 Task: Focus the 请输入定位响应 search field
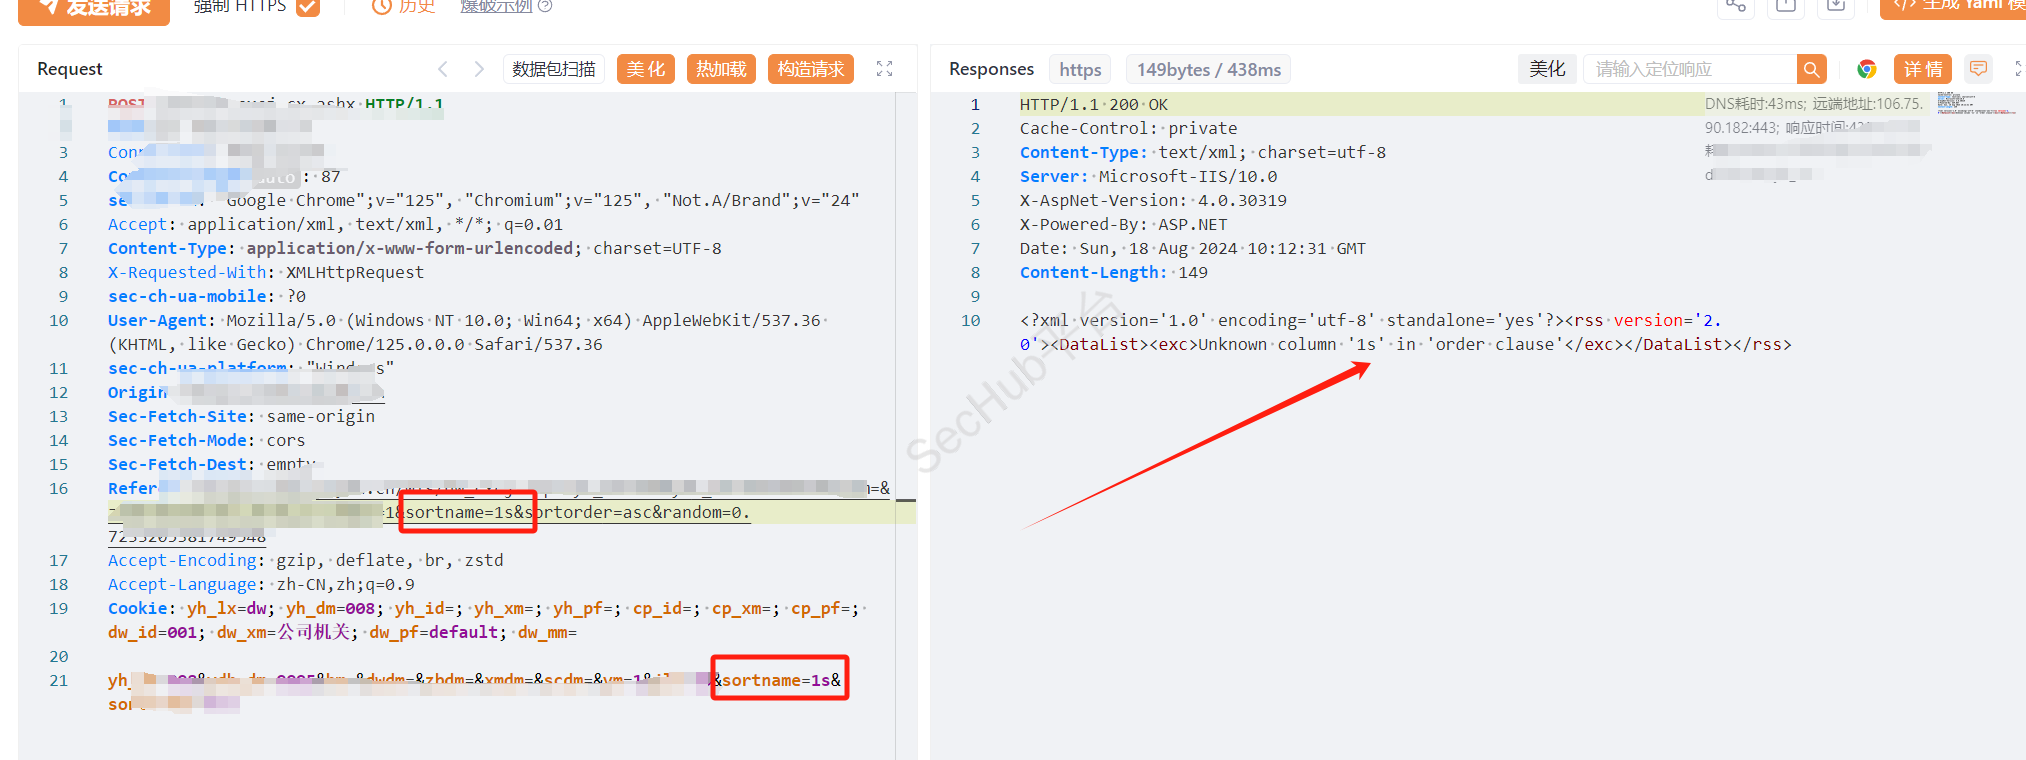1690,69
